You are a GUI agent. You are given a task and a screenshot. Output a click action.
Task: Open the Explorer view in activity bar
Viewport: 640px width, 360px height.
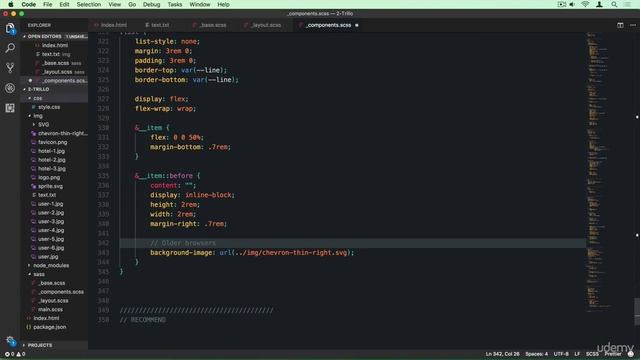(10, 29)
